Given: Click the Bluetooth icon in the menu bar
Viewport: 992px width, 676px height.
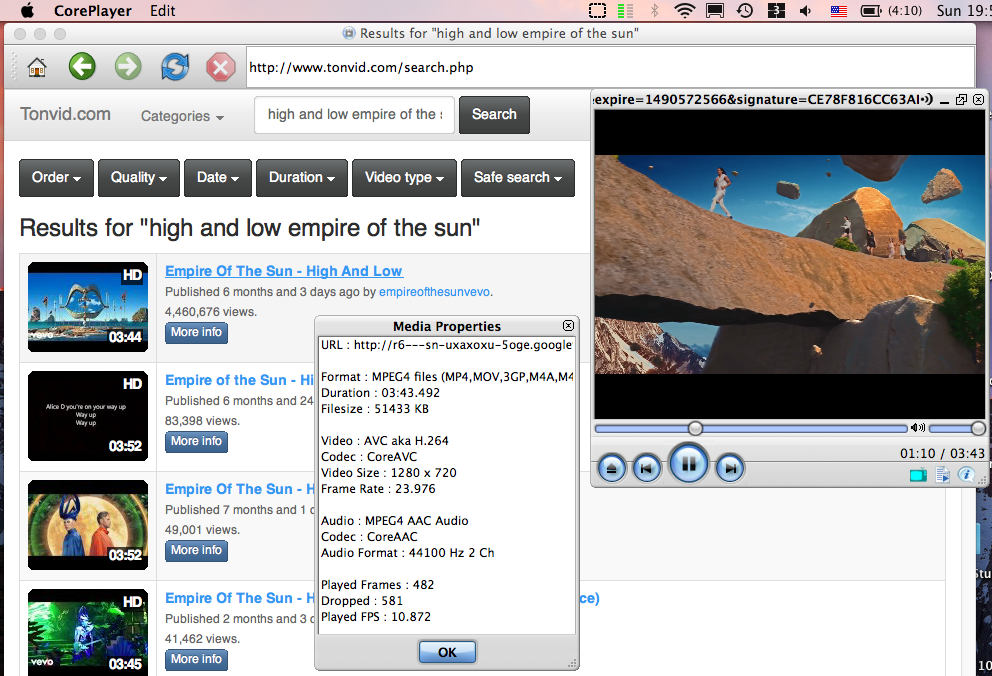Looking at the screenshot, I should (x=655, y=11).
